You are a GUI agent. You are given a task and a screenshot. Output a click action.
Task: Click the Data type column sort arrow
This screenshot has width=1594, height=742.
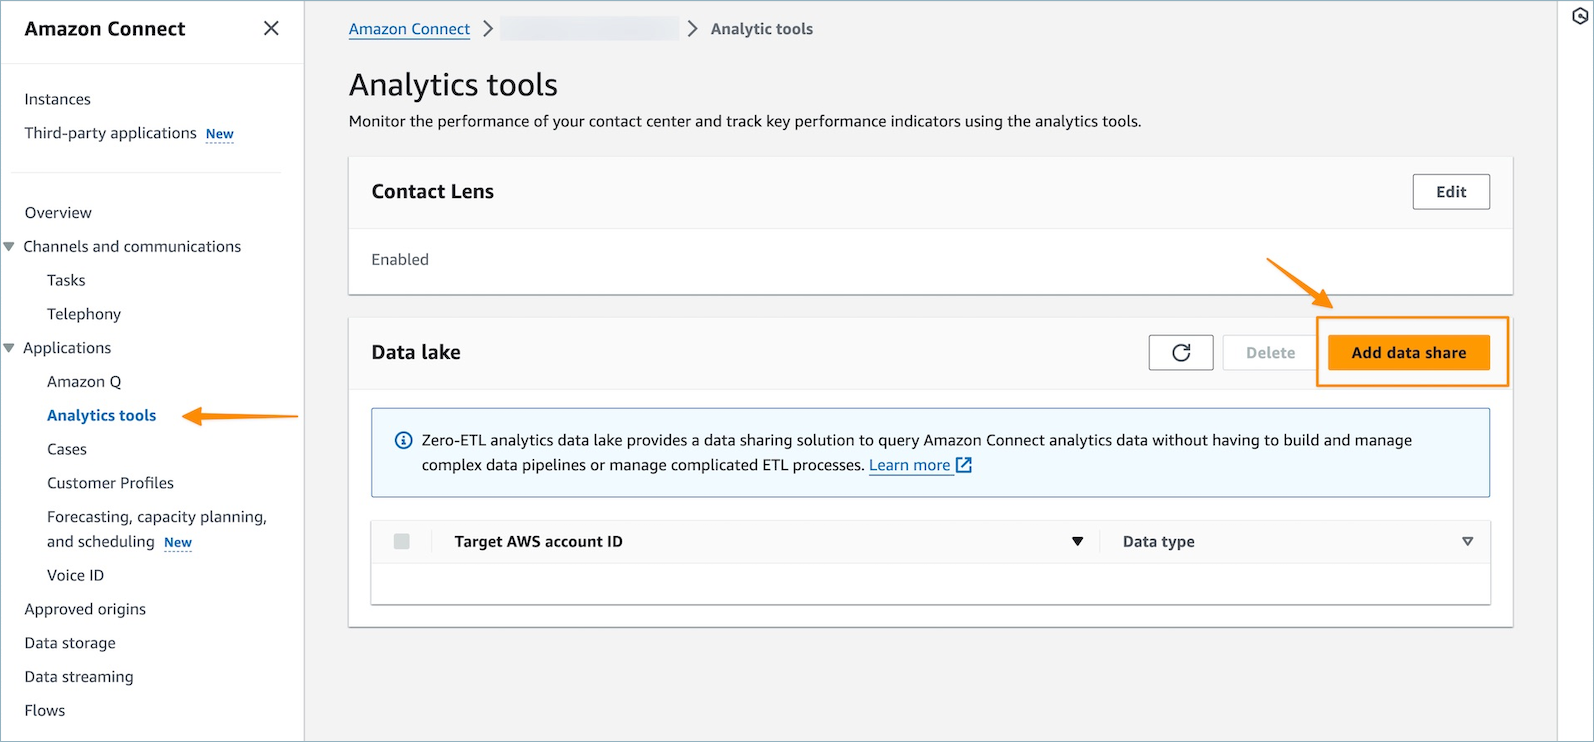click(x=1467, y=542)
